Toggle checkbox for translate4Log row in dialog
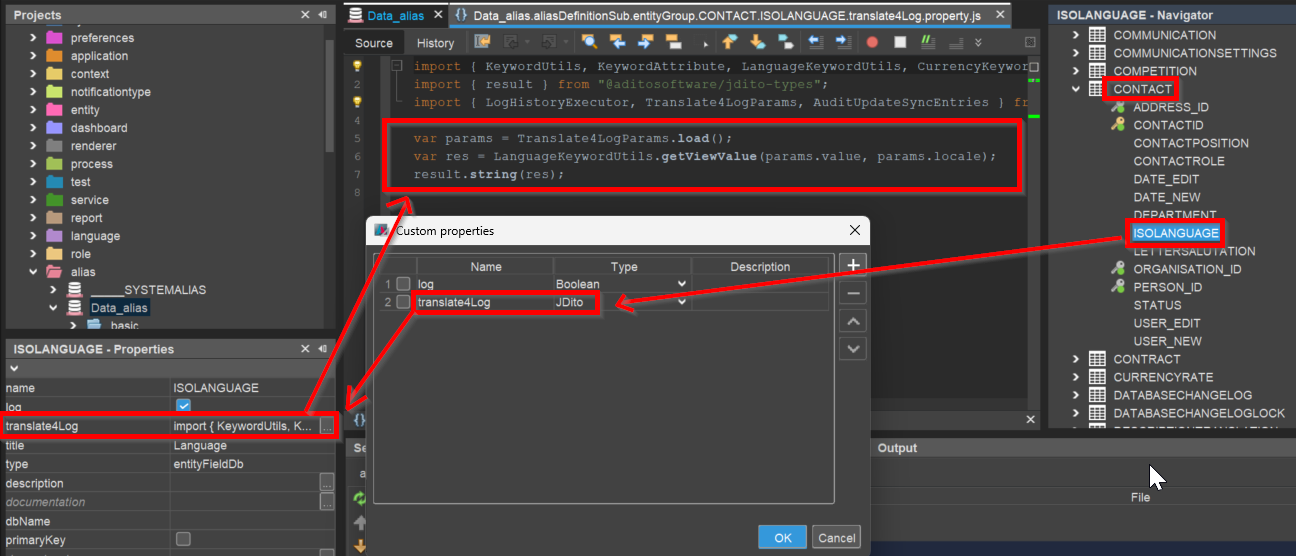1296x556 pixels. [x=403, y=302]
